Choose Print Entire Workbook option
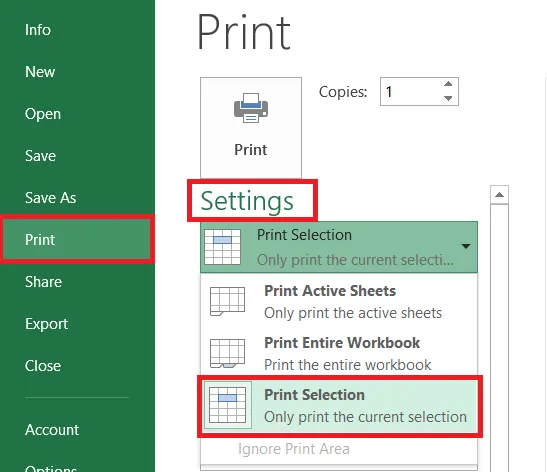The width and height of the screenshot is (547, 472). coord(339,353)
